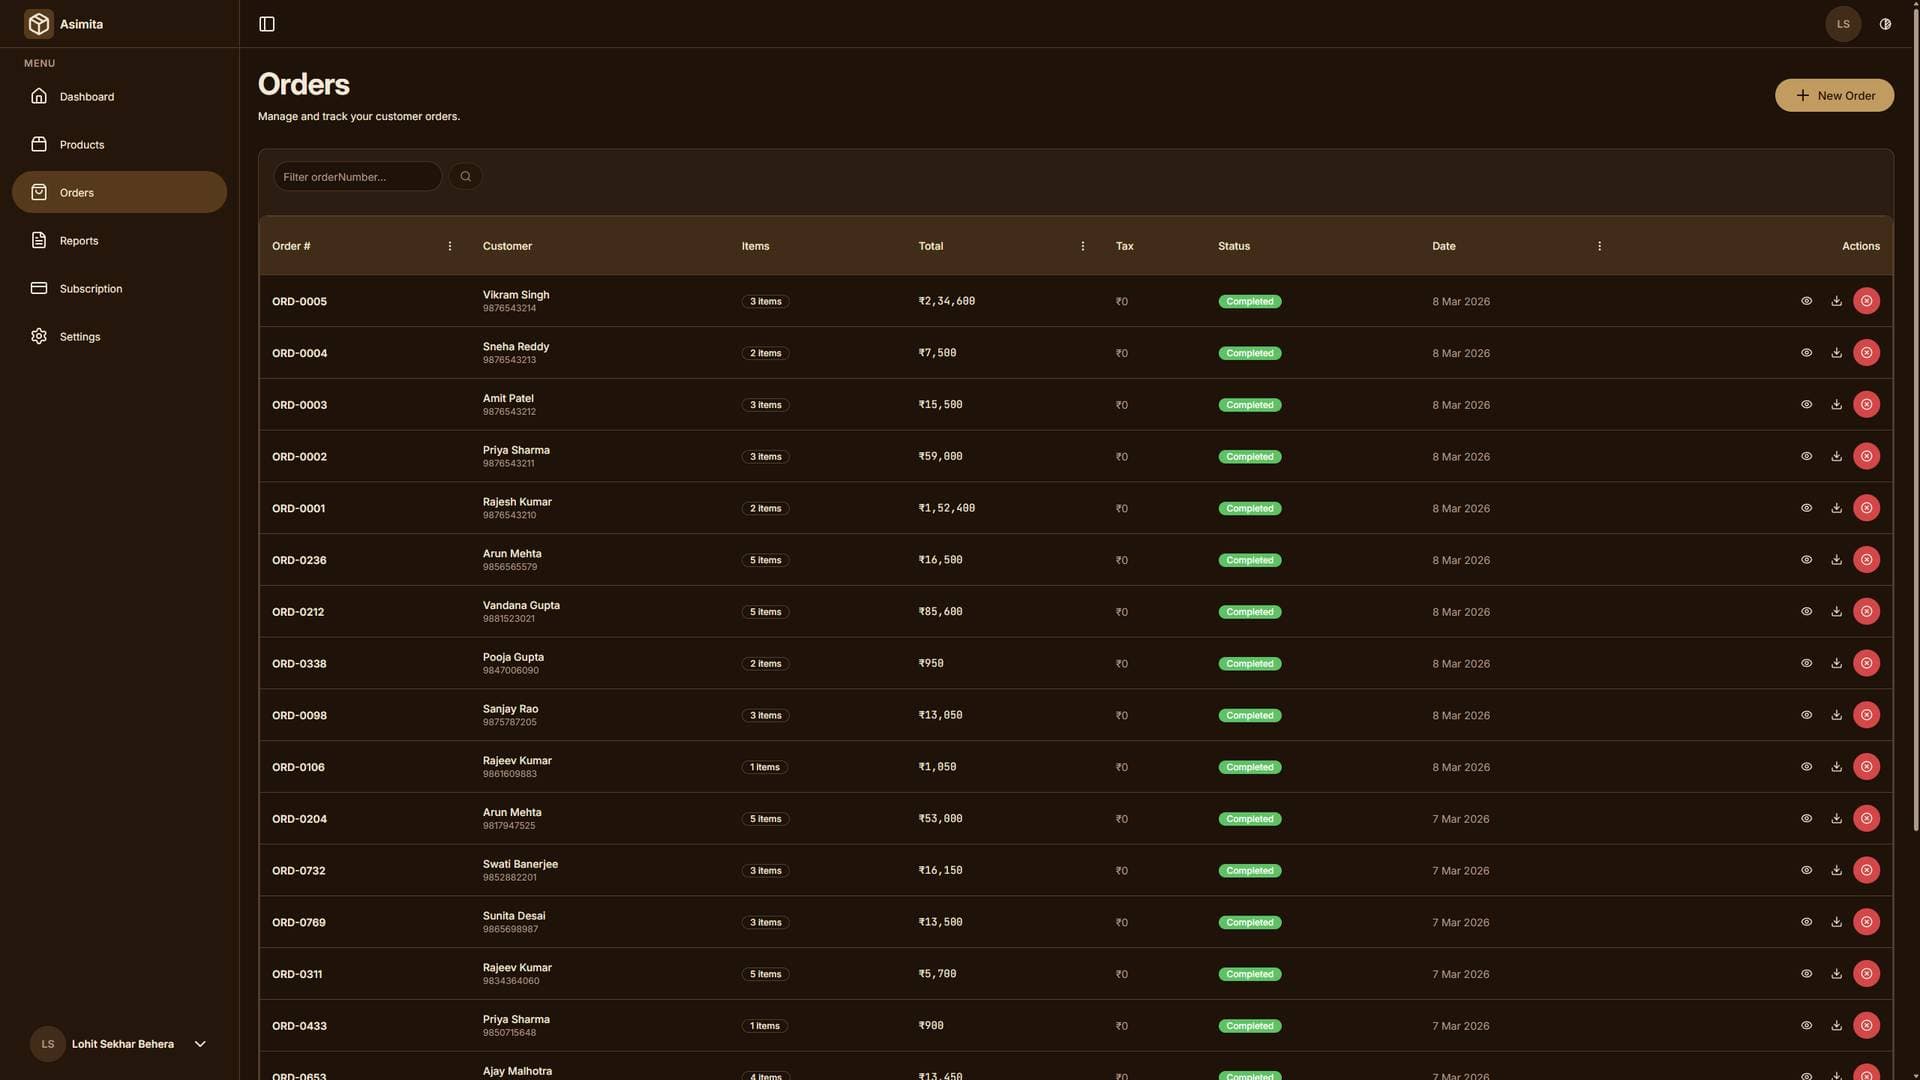Click the Asimita logo icon
The image size is (1920, 1080).
click(x=39, y=23)
